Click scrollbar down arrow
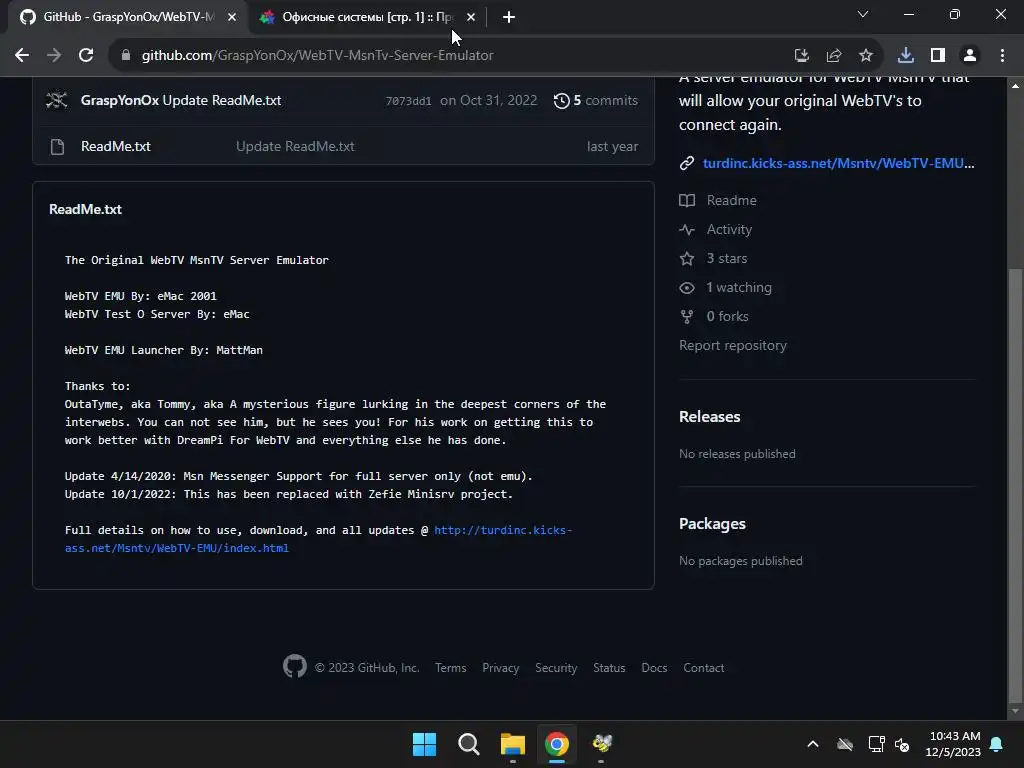The height and width of the screenshot is (768, 1024). click(1015, 711)
